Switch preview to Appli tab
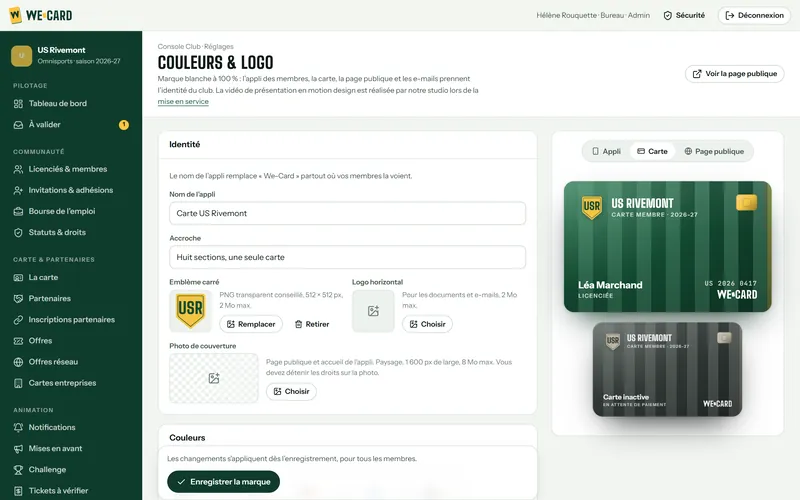This screenshot has width=800, height=500. [x=606, y=151]
